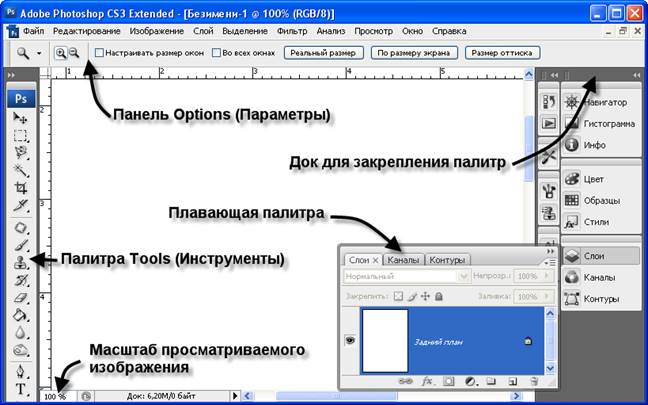
Task: Open the Brushes dock icon
Action: coord(549,191)
